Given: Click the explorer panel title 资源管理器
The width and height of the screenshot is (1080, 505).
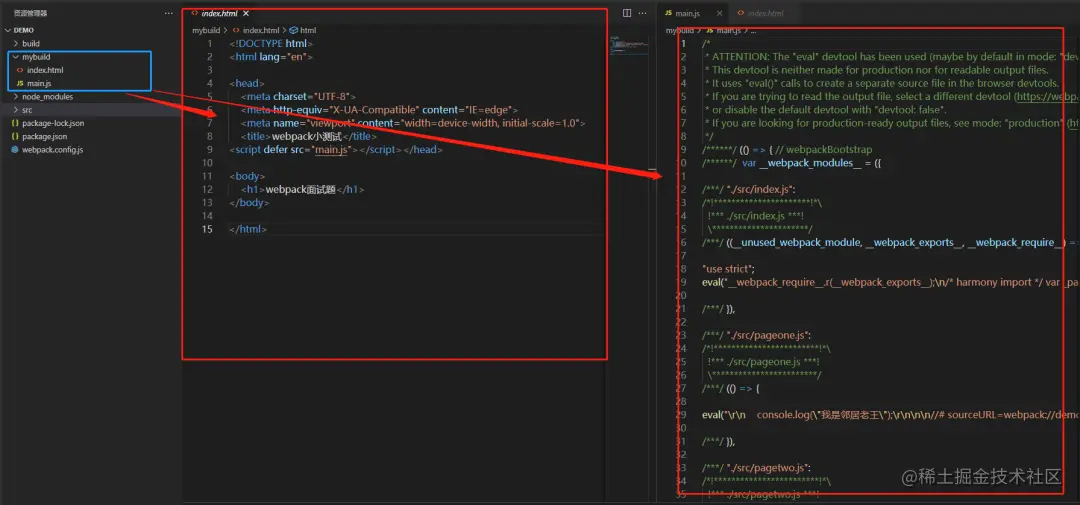Looking at the screenshot, I should (31, 13).
